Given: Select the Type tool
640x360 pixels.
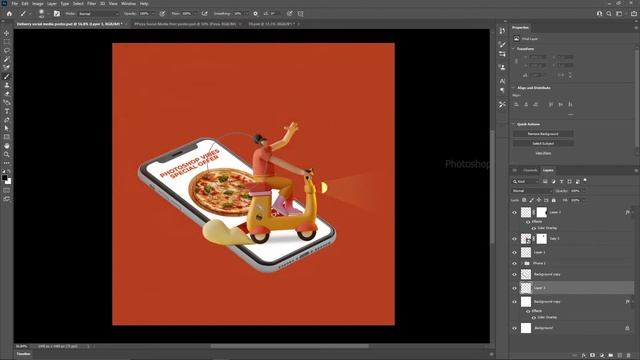Looking at the screenshot, I should tap(7, 111).
